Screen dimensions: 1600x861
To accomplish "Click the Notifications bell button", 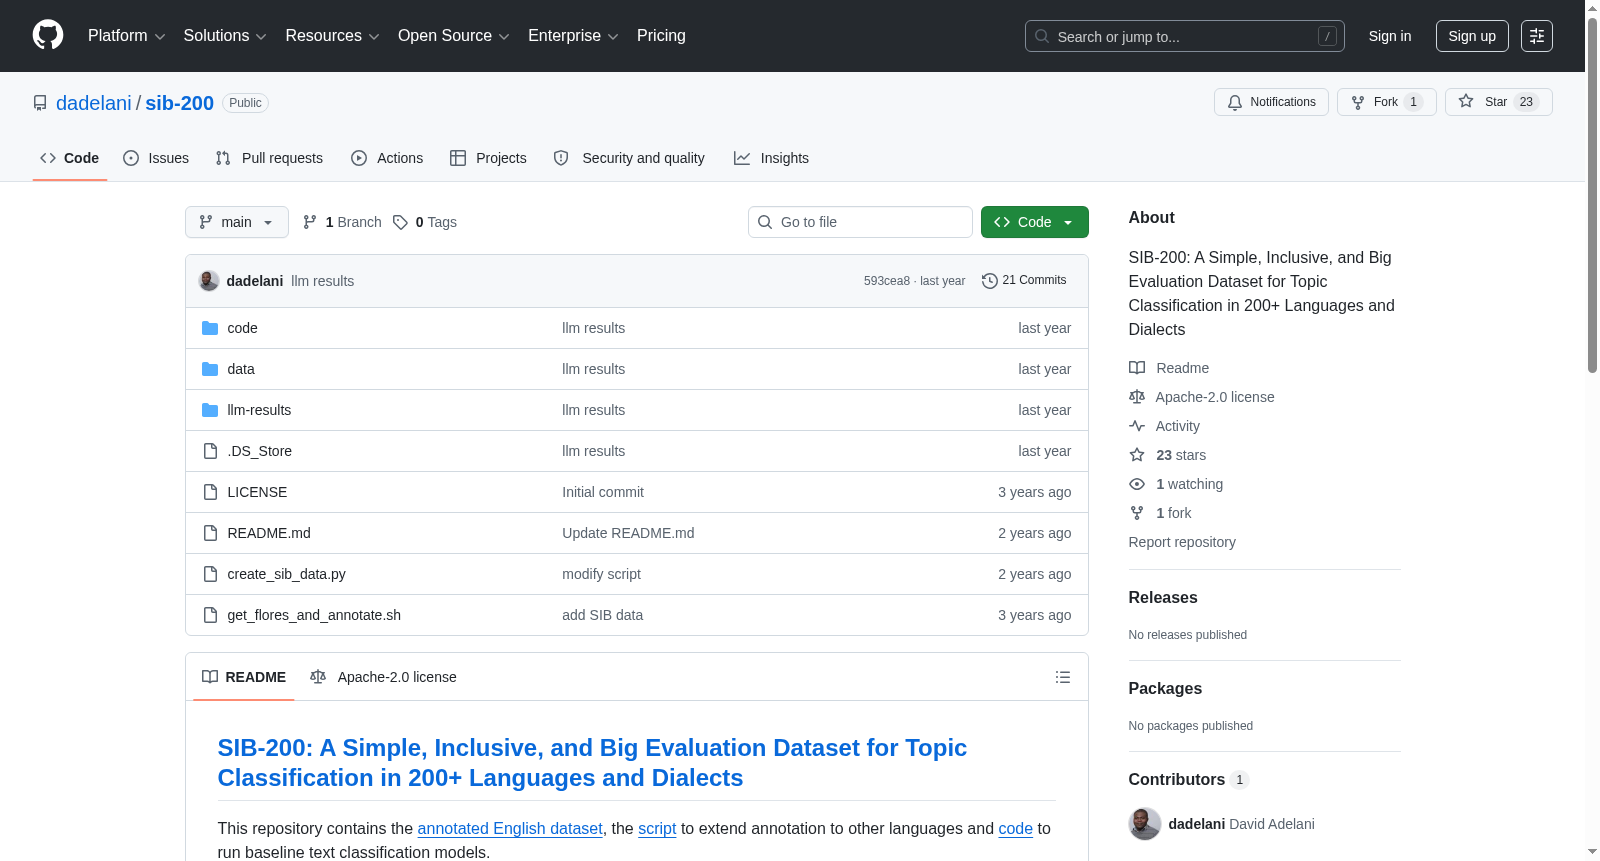I will click(1271, 102).
